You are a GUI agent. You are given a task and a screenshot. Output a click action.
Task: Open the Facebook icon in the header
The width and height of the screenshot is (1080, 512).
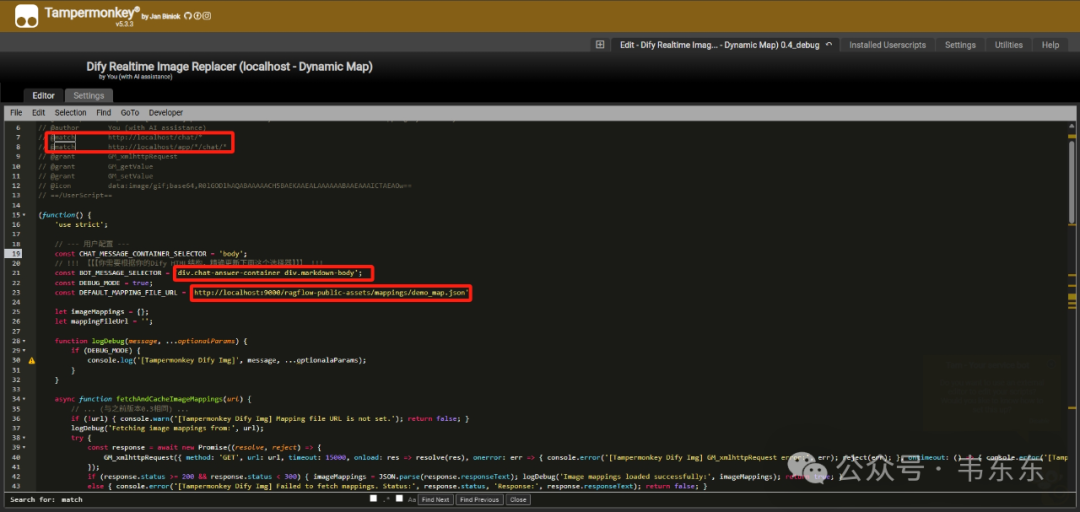(x=197, y=16)
